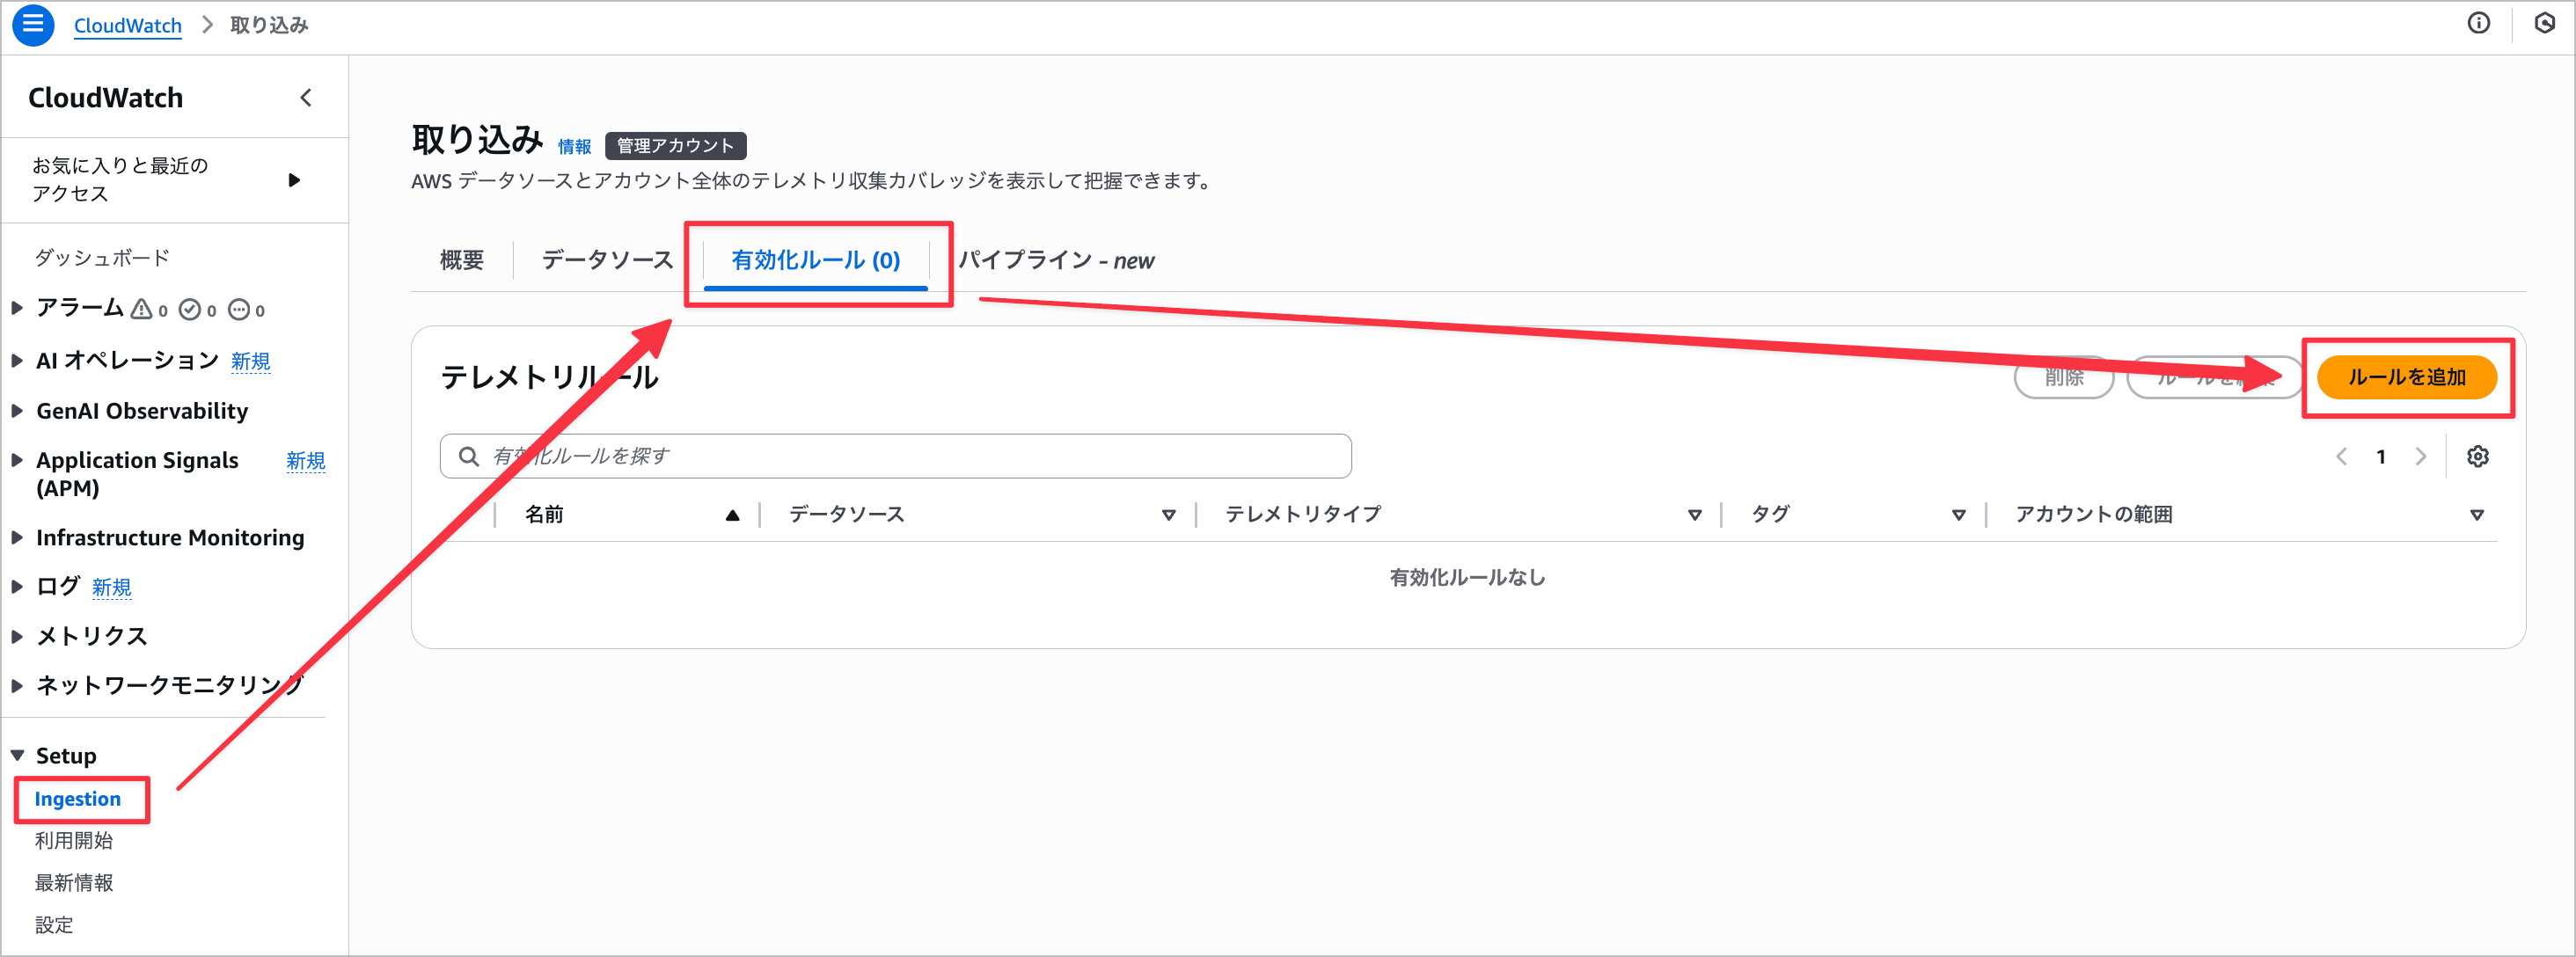
Task: Open アカウントの範囲 column filter arrow
Action: [2476, 515]
